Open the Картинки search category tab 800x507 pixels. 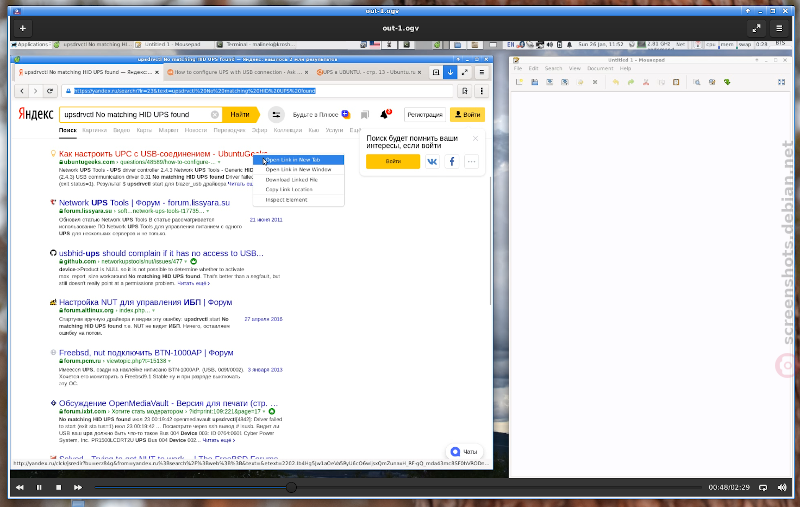[x=94, y=131]
